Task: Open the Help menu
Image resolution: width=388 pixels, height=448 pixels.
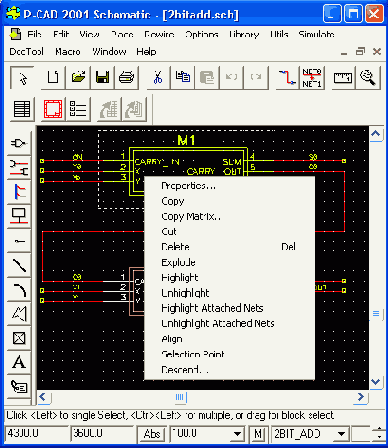Action: click(146, 52)
